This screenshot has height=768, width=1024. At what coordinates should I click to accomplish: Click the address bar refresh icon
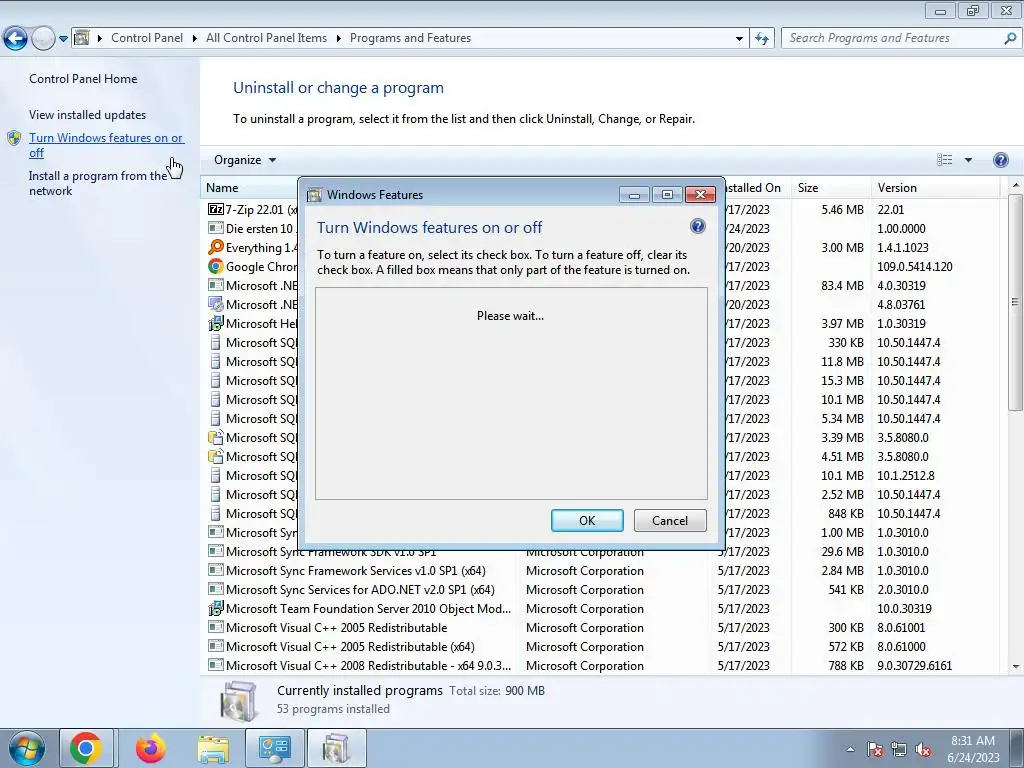(761, 39)
